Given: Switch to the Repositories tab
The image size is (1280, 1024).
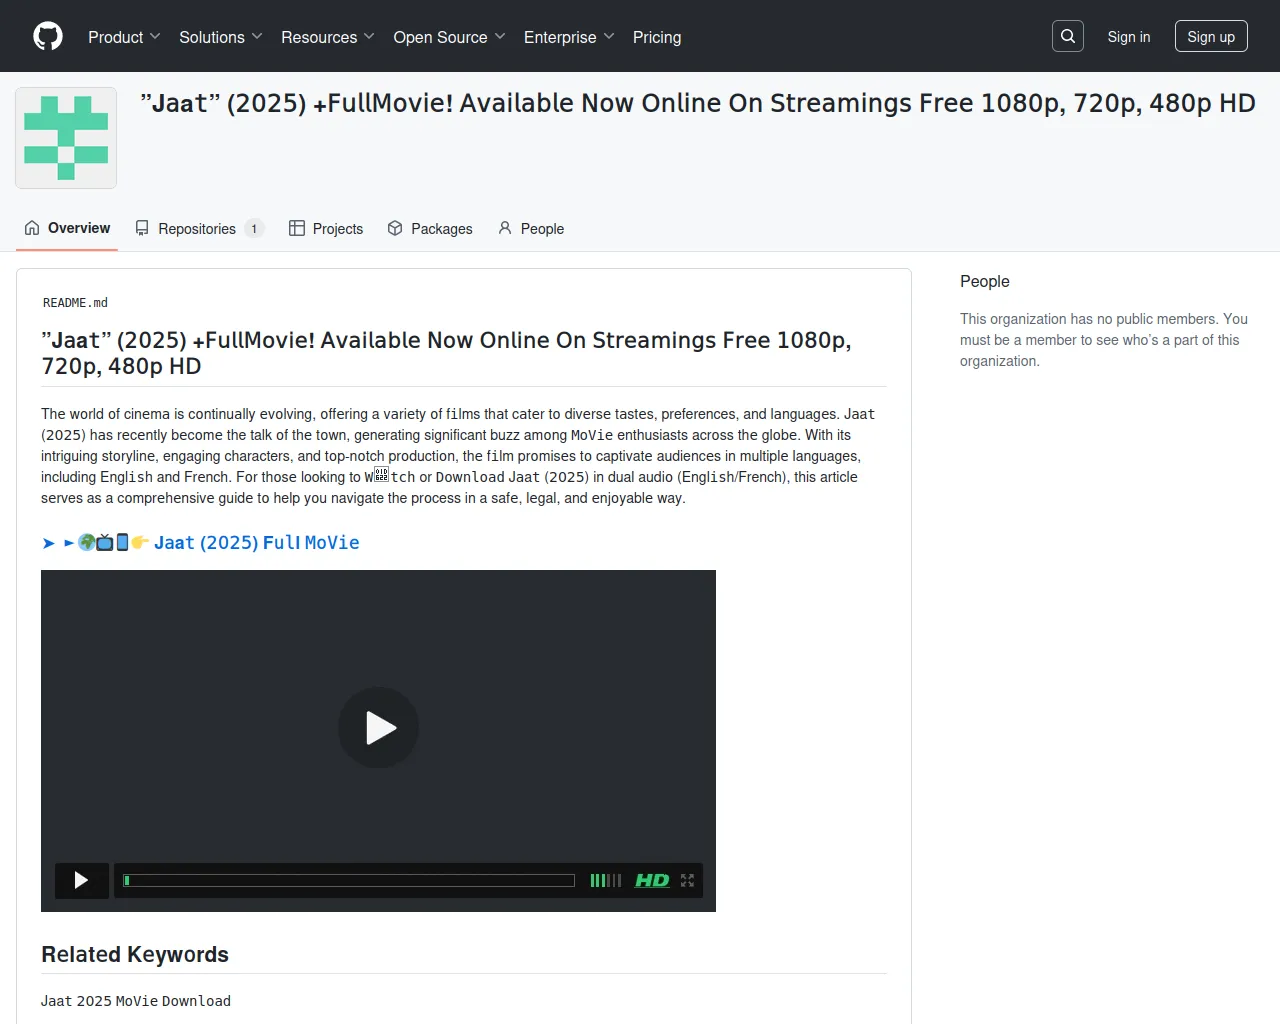Looking at the screenshot, I should click(x=198, y=228).
